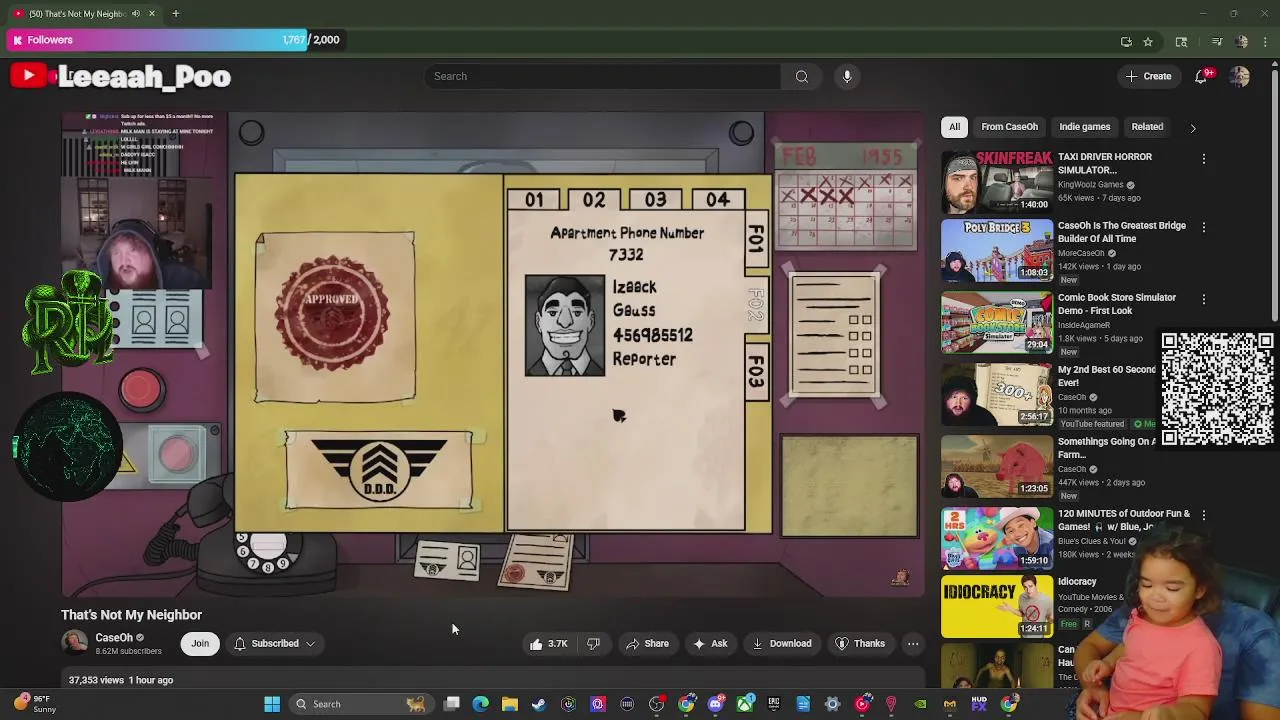This screenshot has width=1280, height=720.
Task: Close the That's Not My Neighbor tab
Action: point(152,13)
